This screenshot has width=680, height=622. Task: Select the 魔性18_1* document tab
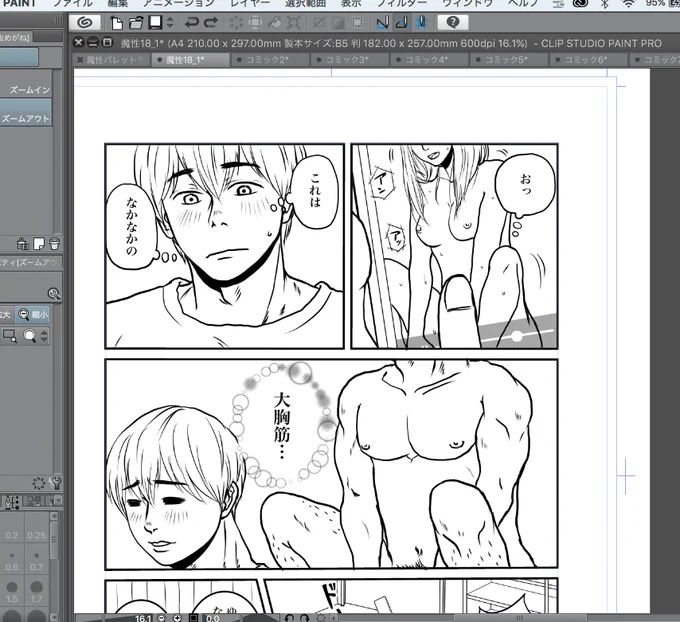tap(190, 60)
